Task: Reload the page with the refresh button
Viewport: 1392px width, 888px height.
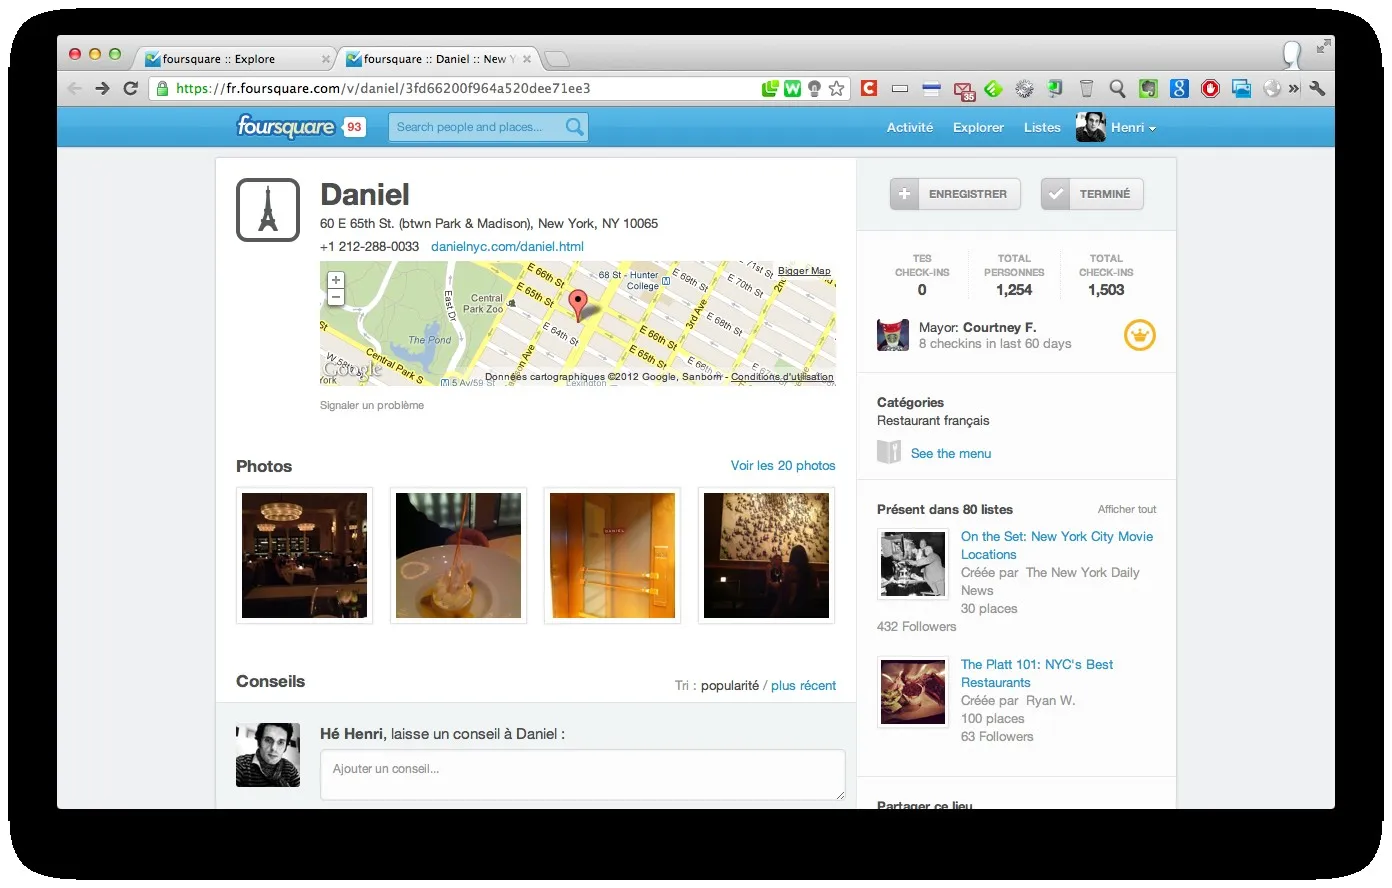Action: tap(130, 88)
